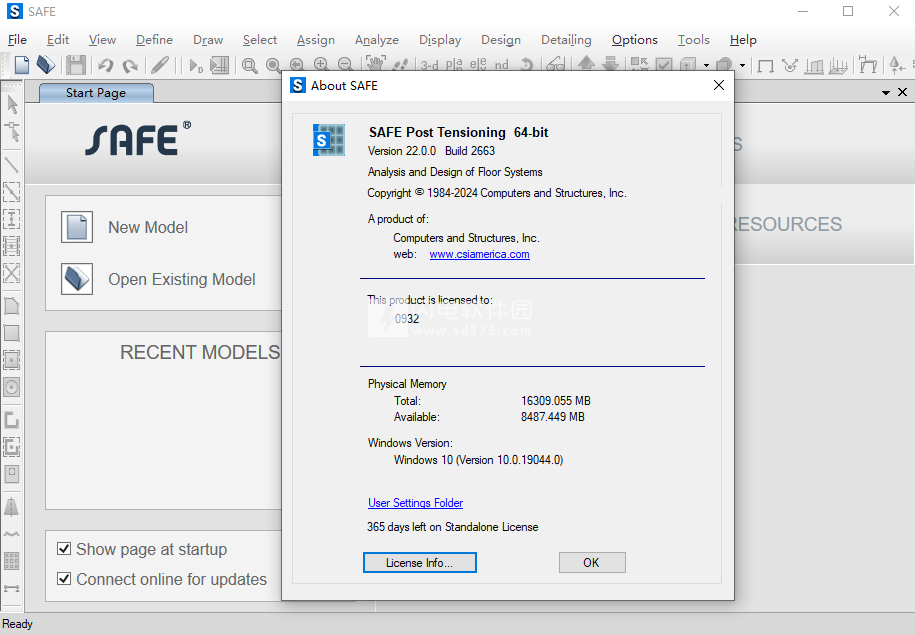915x635 pixels.
Task: Click the Set Display Options checkbox icon
Action: [x=664, y=64]
